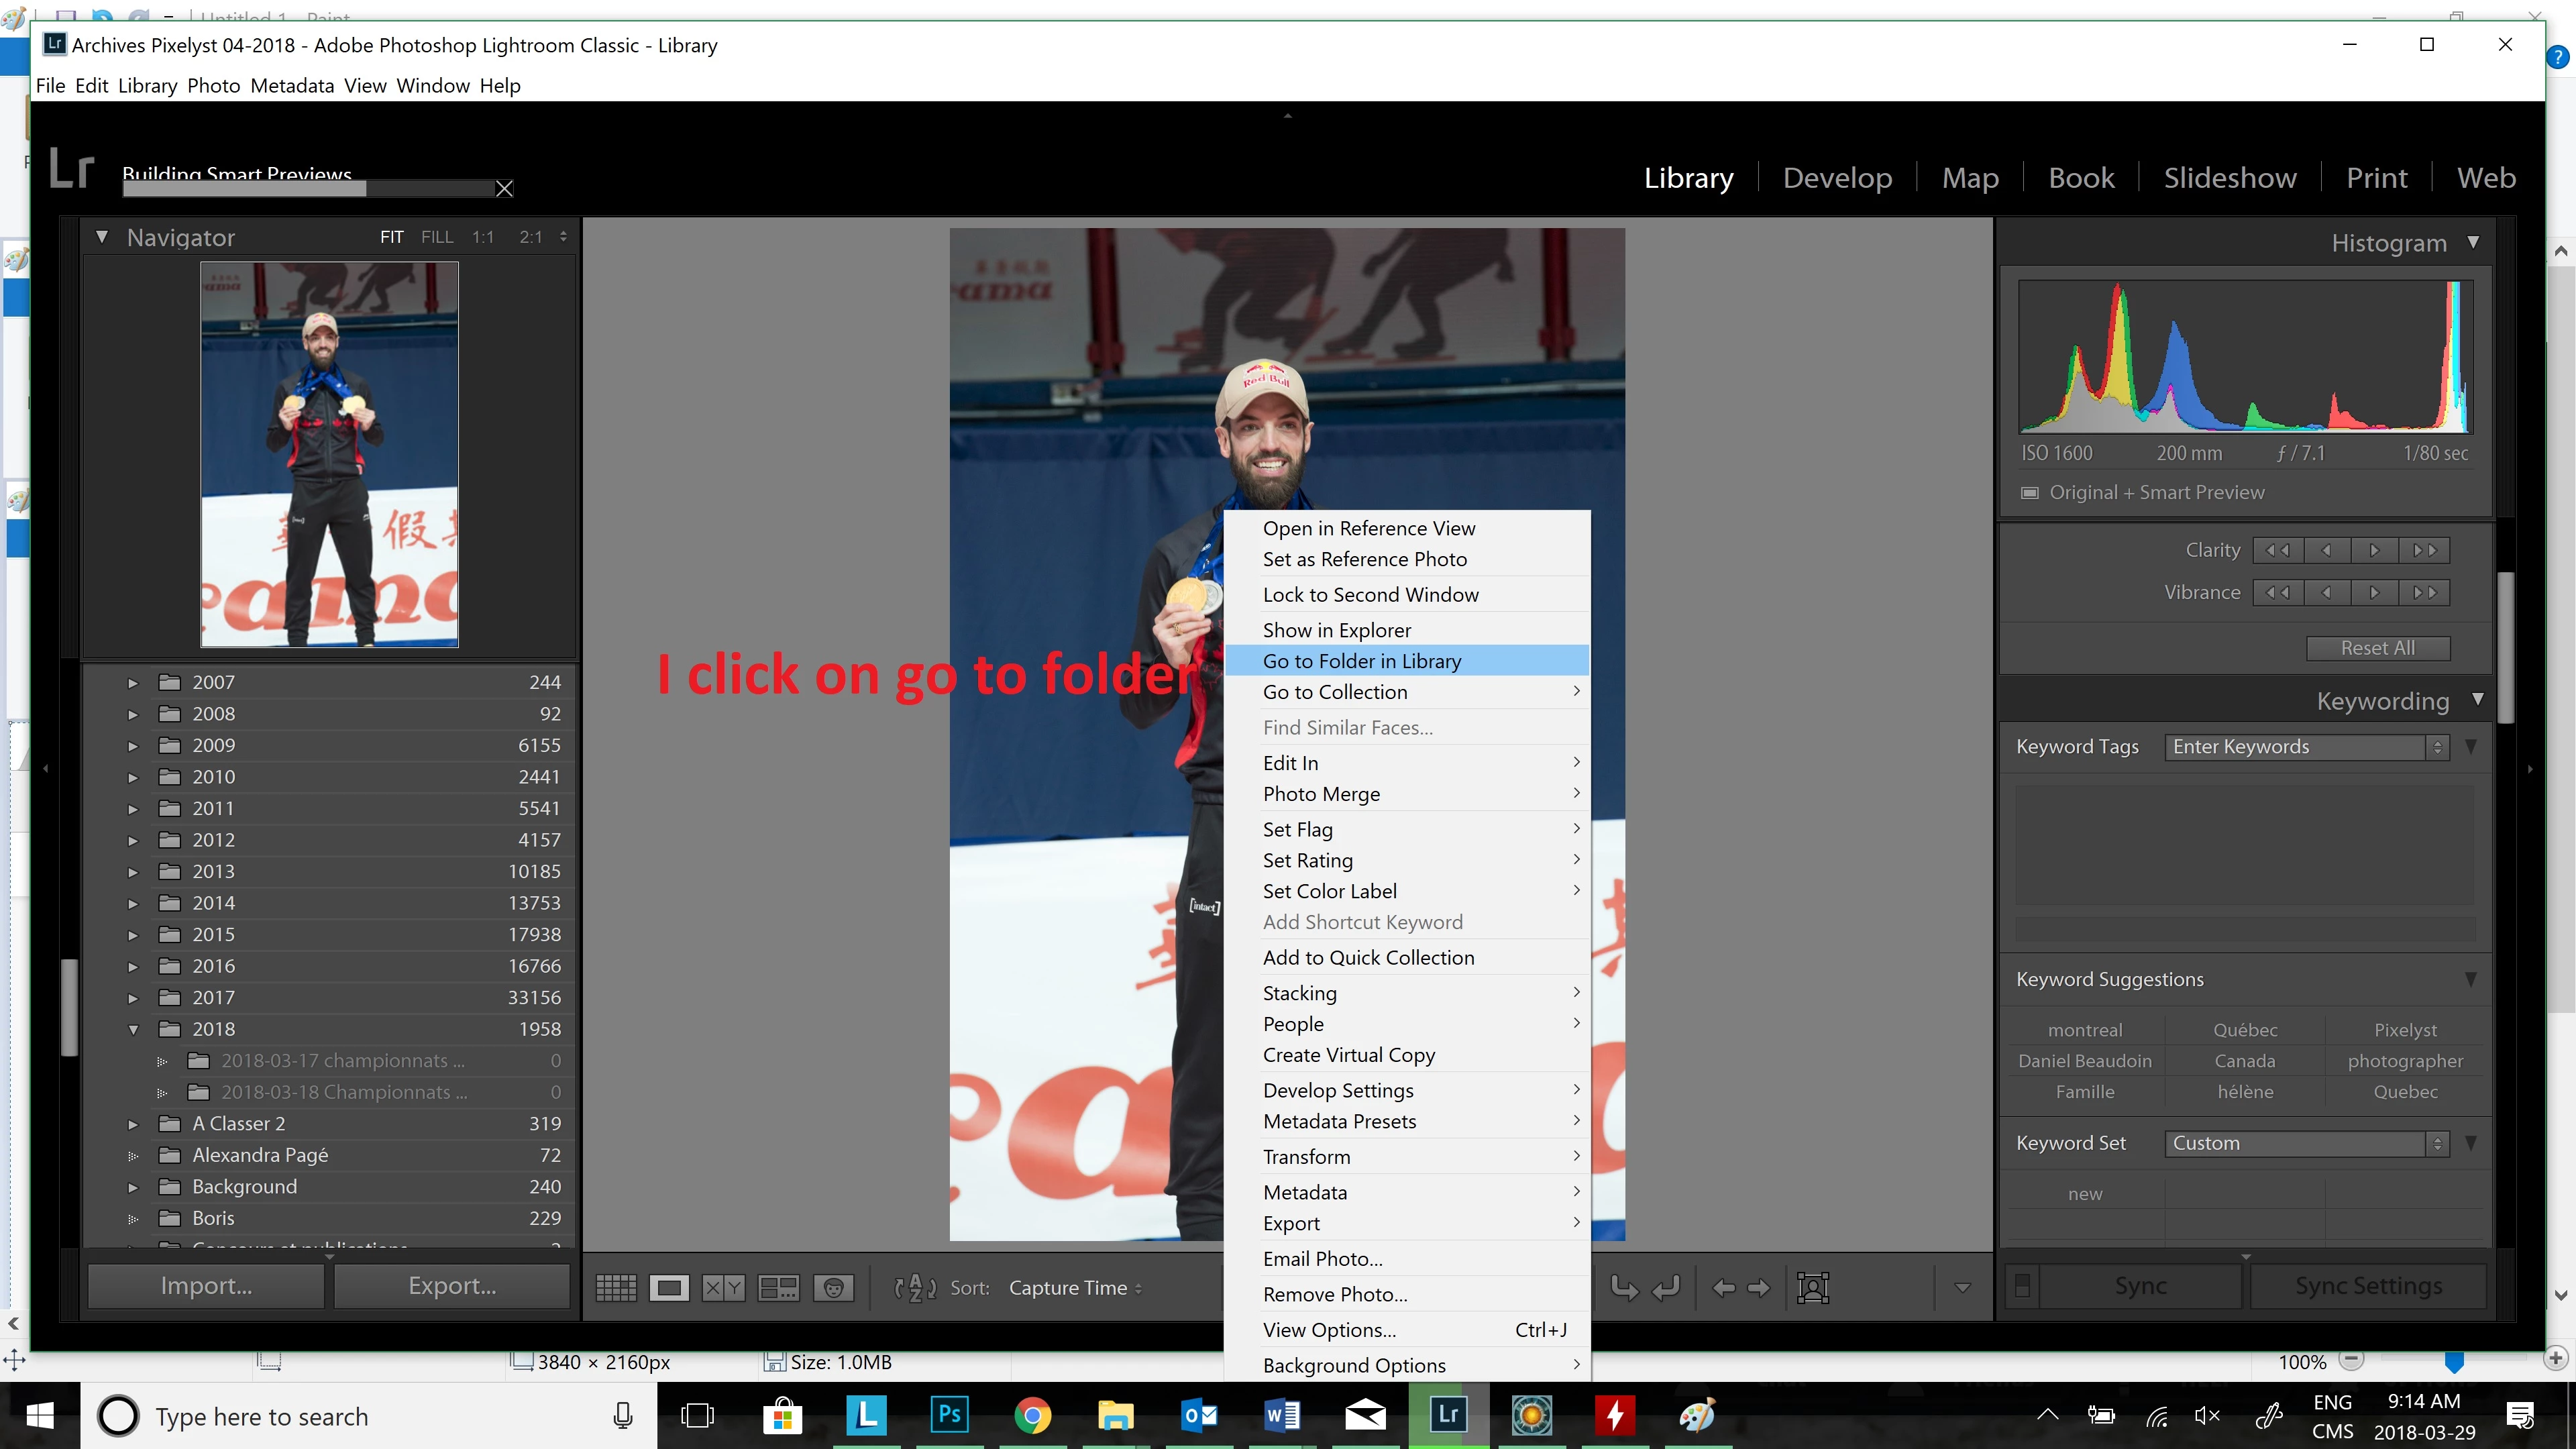Viewport: 2576px width, 1449px height.
Task: Select FILL zoom level in Navigator
Action: click(x=437, y=237)
